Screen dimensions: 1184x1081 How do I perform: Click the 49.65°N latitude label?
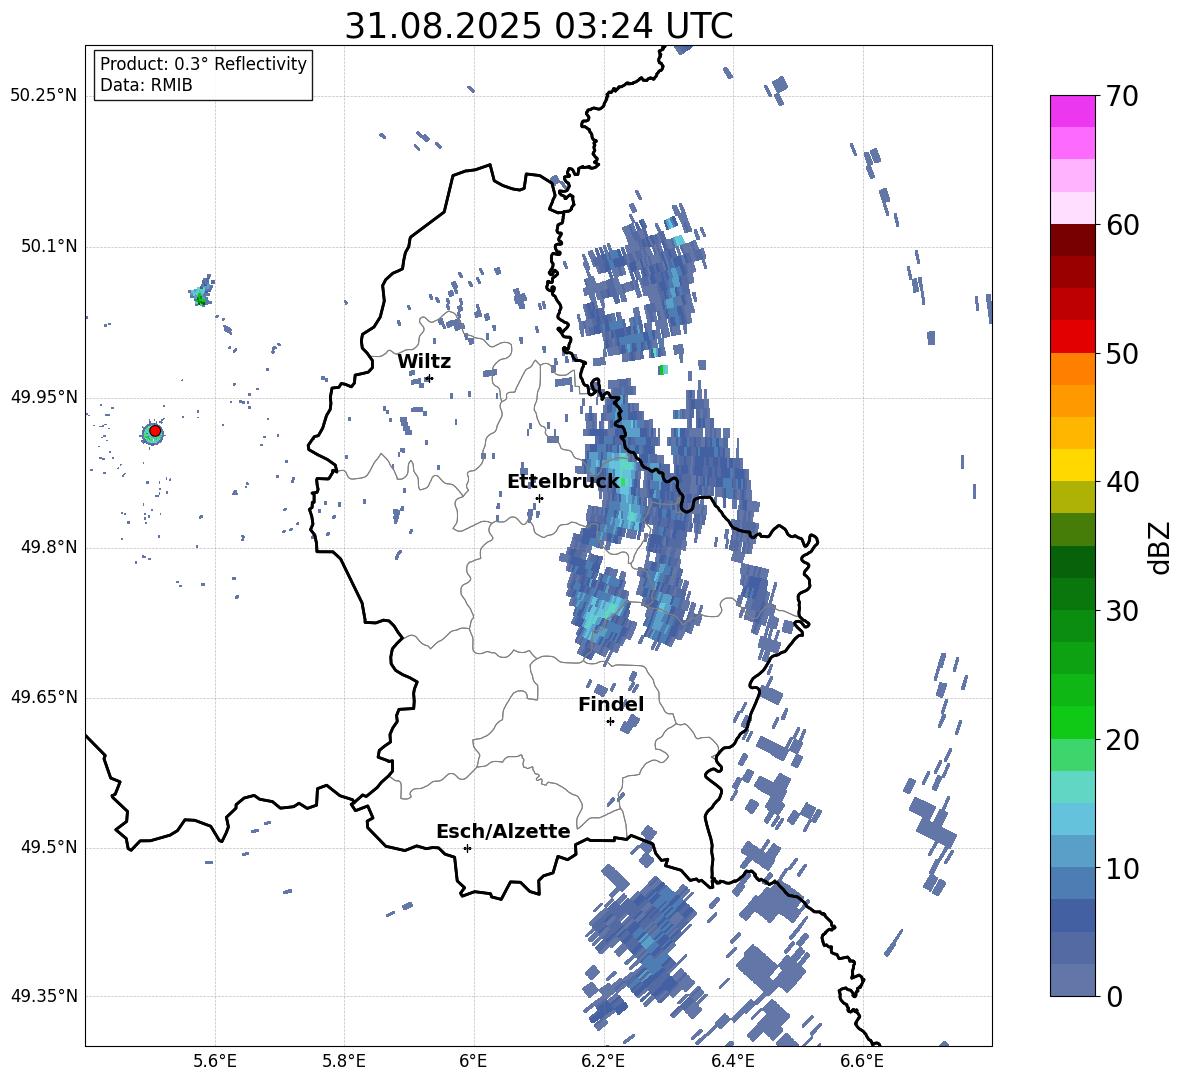click(x=43, y=697)
